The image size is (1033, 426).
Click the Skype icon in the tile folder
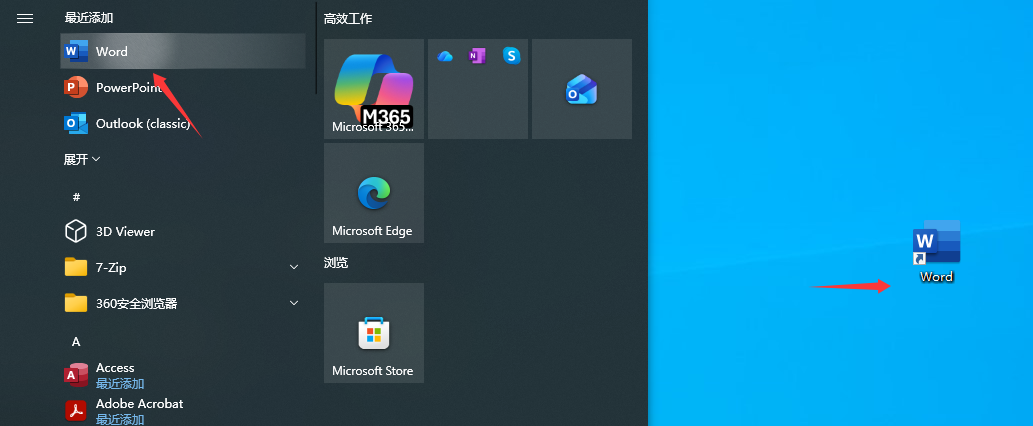511,56
